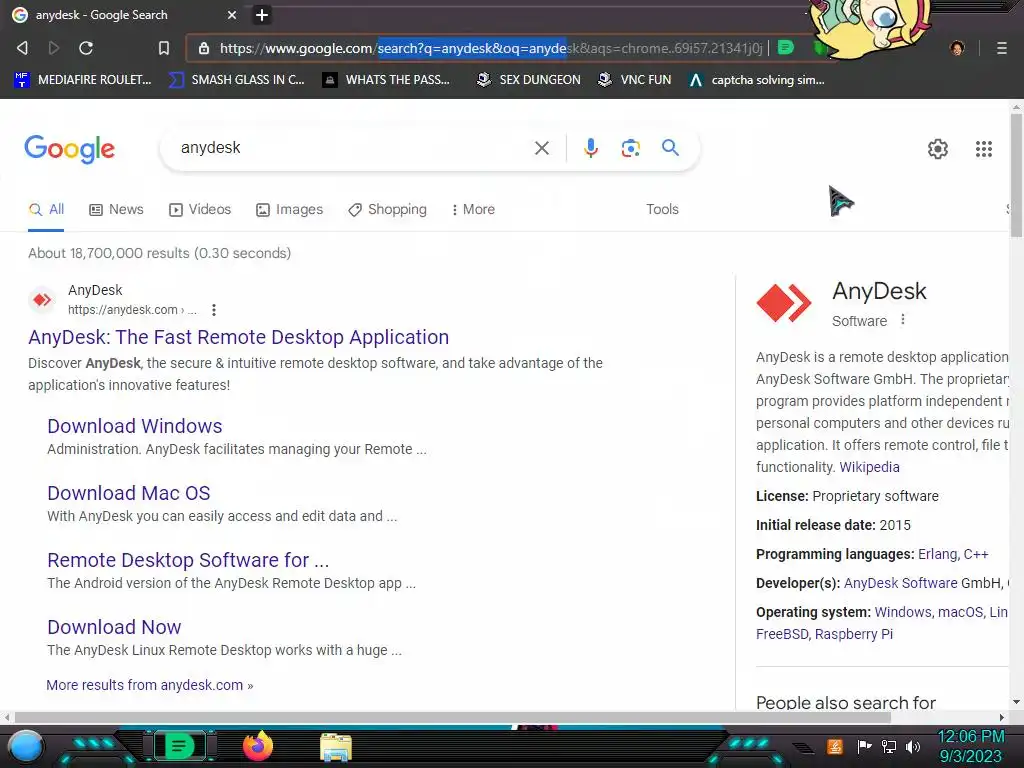Start voice search with microphone icon
Screen dimensions: 1024x768
590,148
